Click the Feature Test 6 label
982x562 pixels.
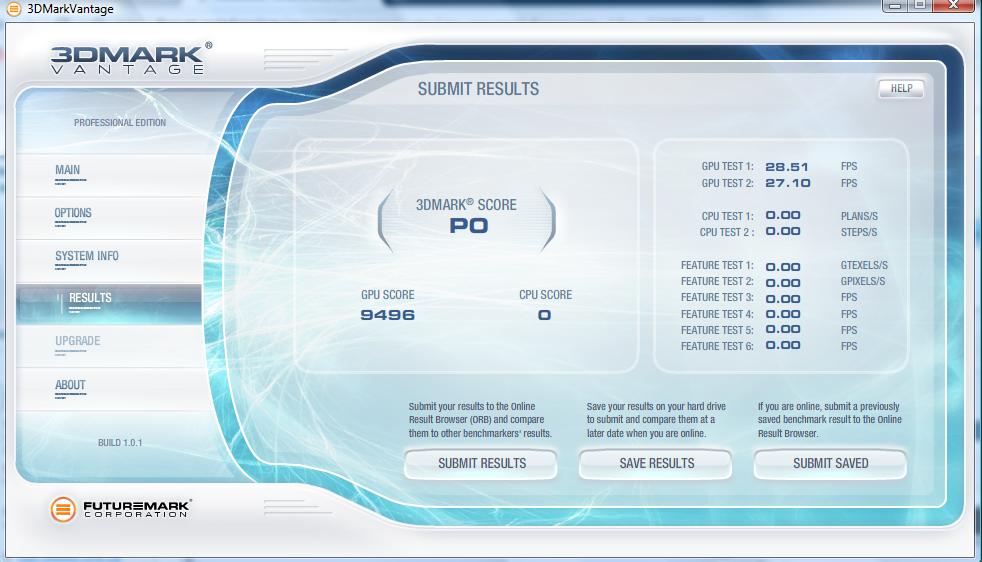(717, 346)
